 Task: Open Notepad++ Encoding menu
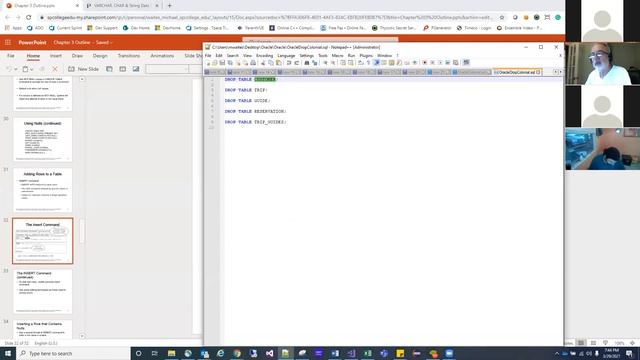coord(264,56)
